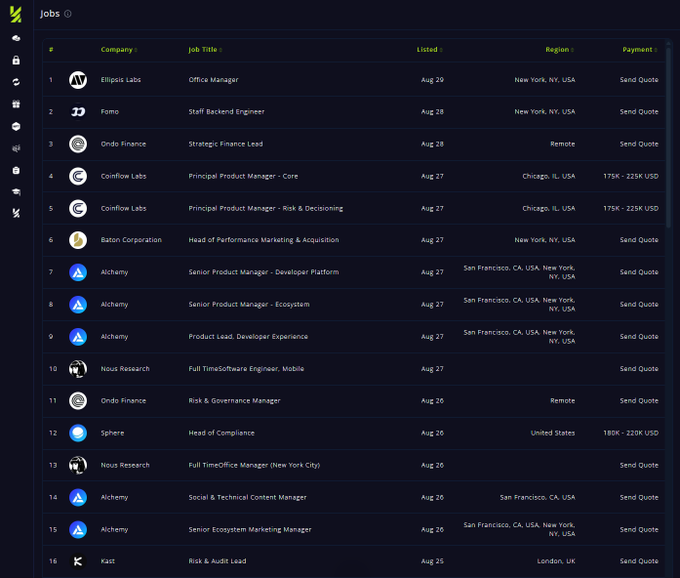This screenshot has height=578, width=680.
Task: Select Principal Product Manager - Risk & Decisioning
Action: pos(266,208)
